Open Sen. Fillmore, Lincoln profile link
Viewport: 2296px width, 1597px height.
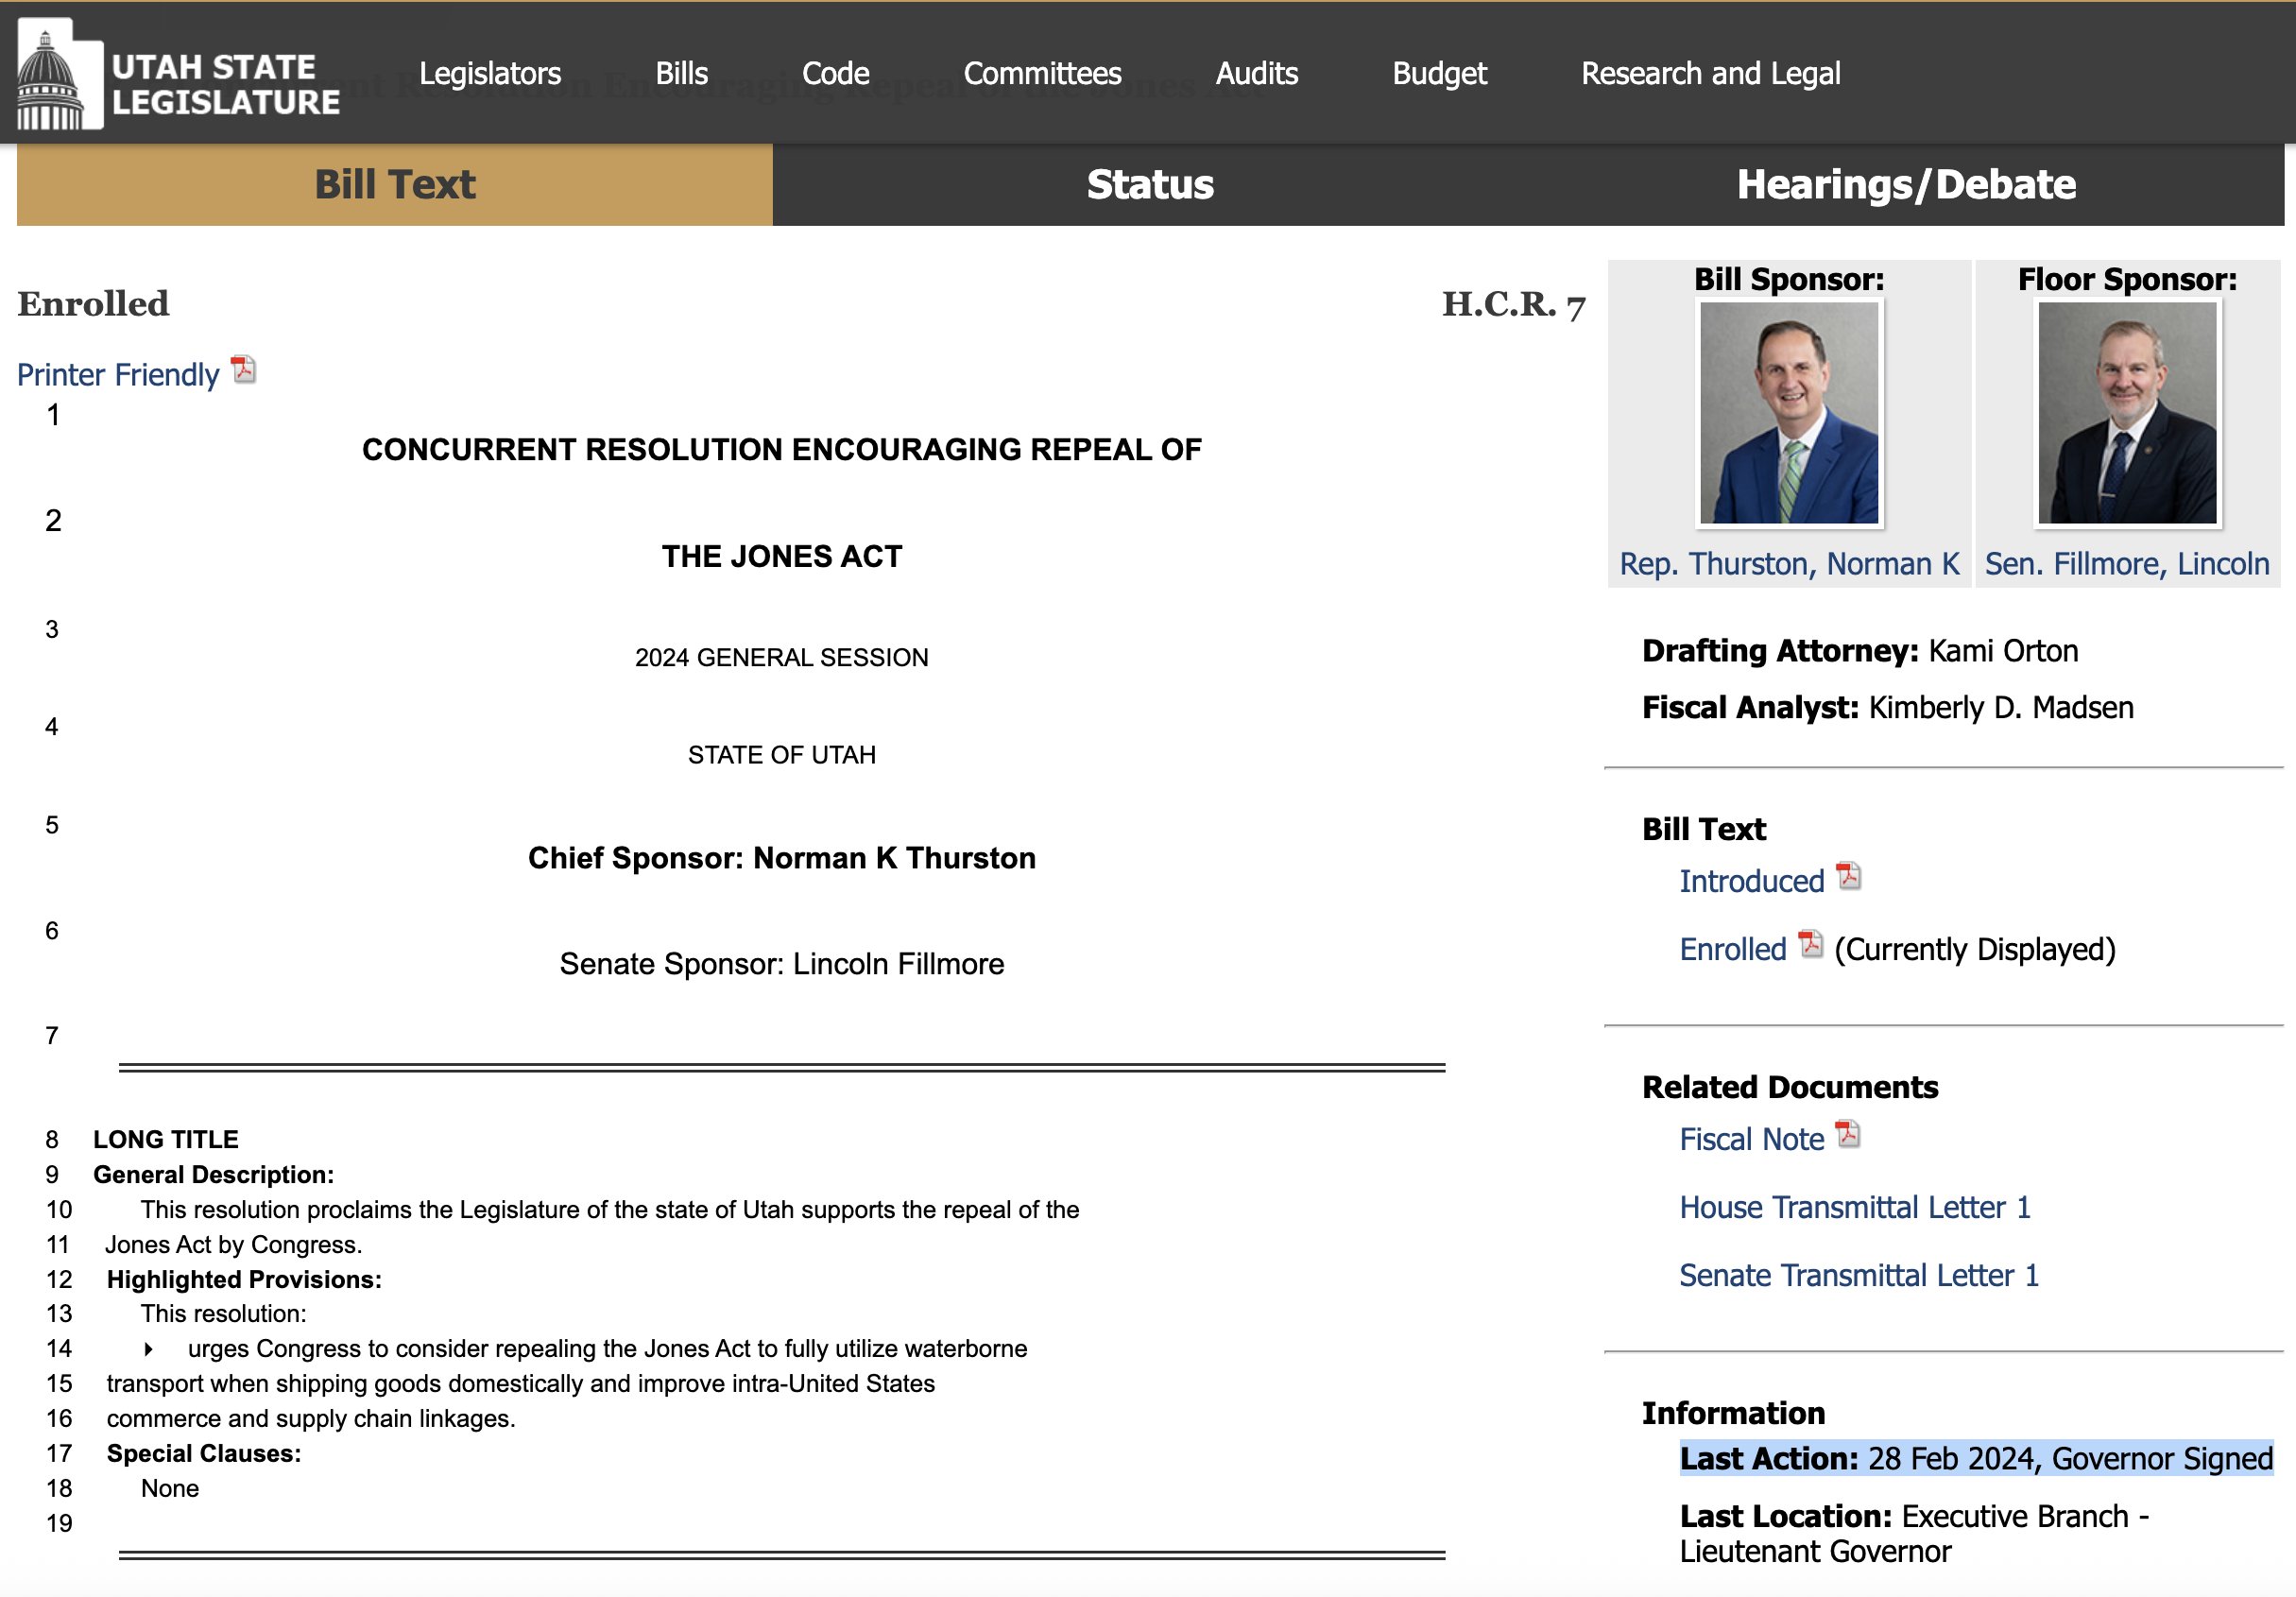(2127, 564)
